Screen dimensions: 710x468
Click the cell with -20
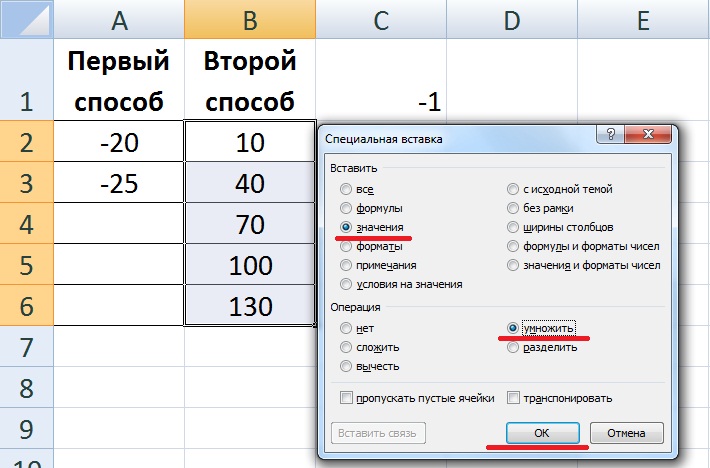point(119,141)
